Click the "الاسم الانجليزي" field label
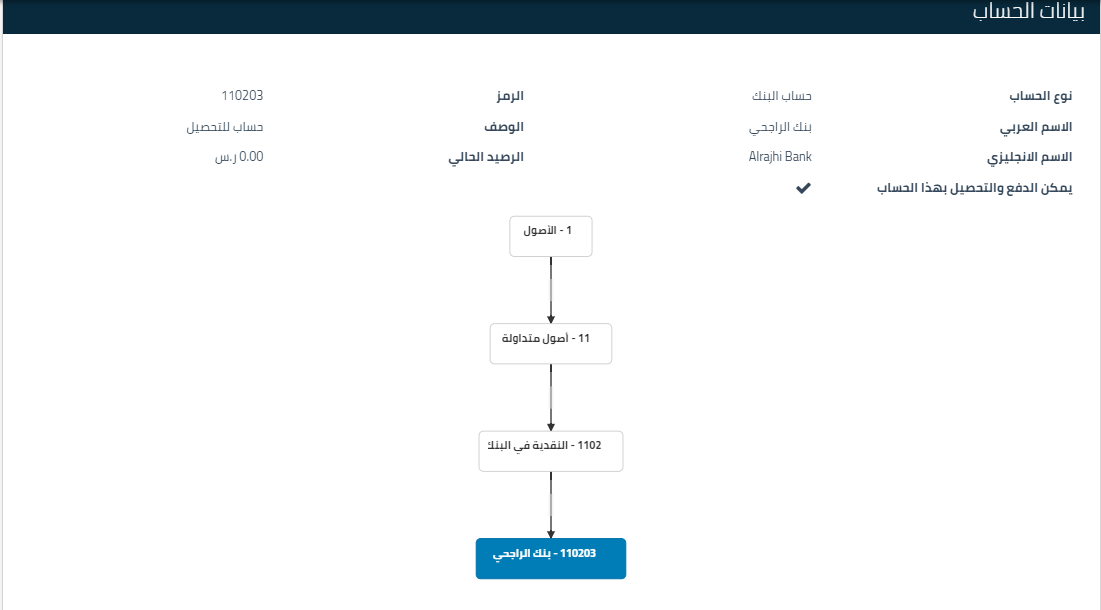 click(1031, 156)
